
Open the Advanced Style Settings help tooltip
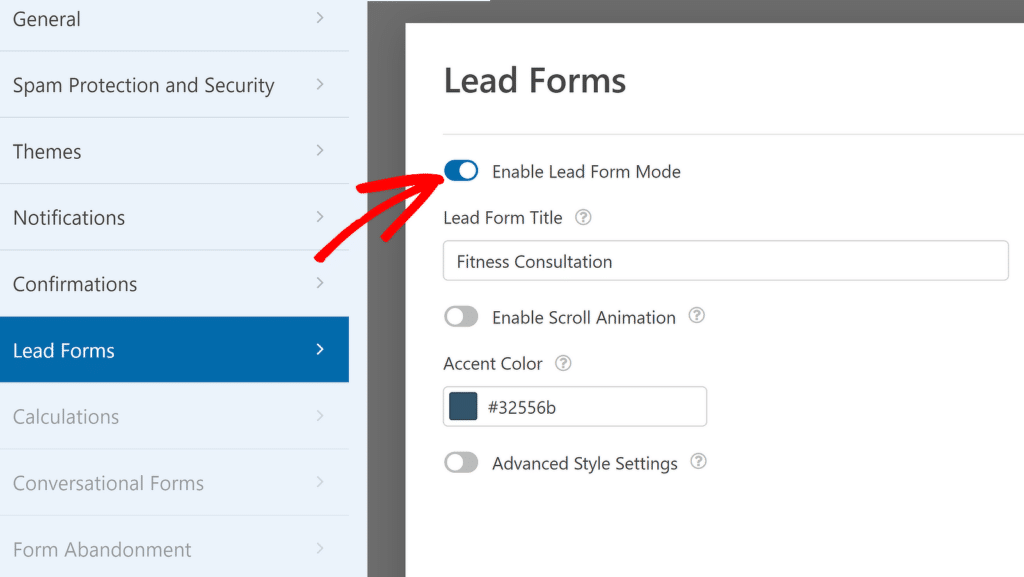click(698, 462)
